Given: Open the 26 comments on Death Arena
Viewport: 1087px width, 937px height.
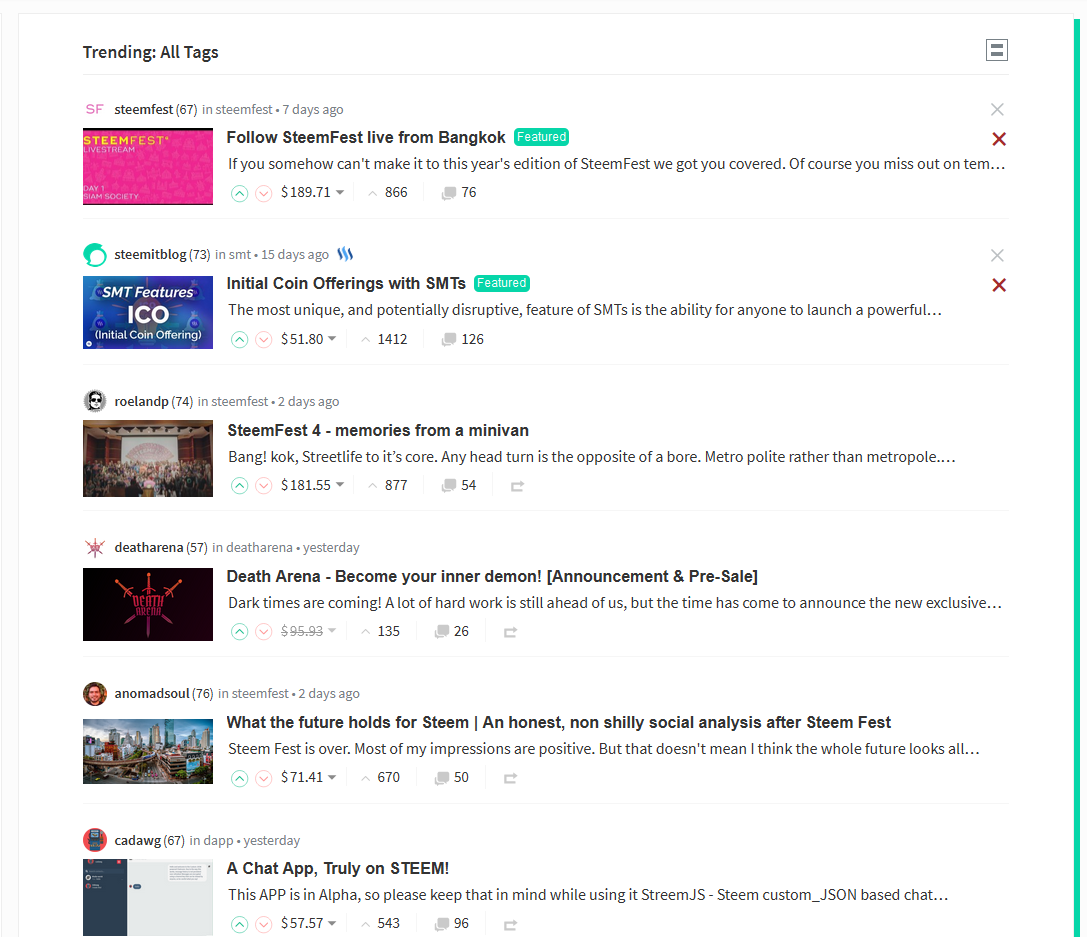Looking at the screenshot, I should coord(451,631).
